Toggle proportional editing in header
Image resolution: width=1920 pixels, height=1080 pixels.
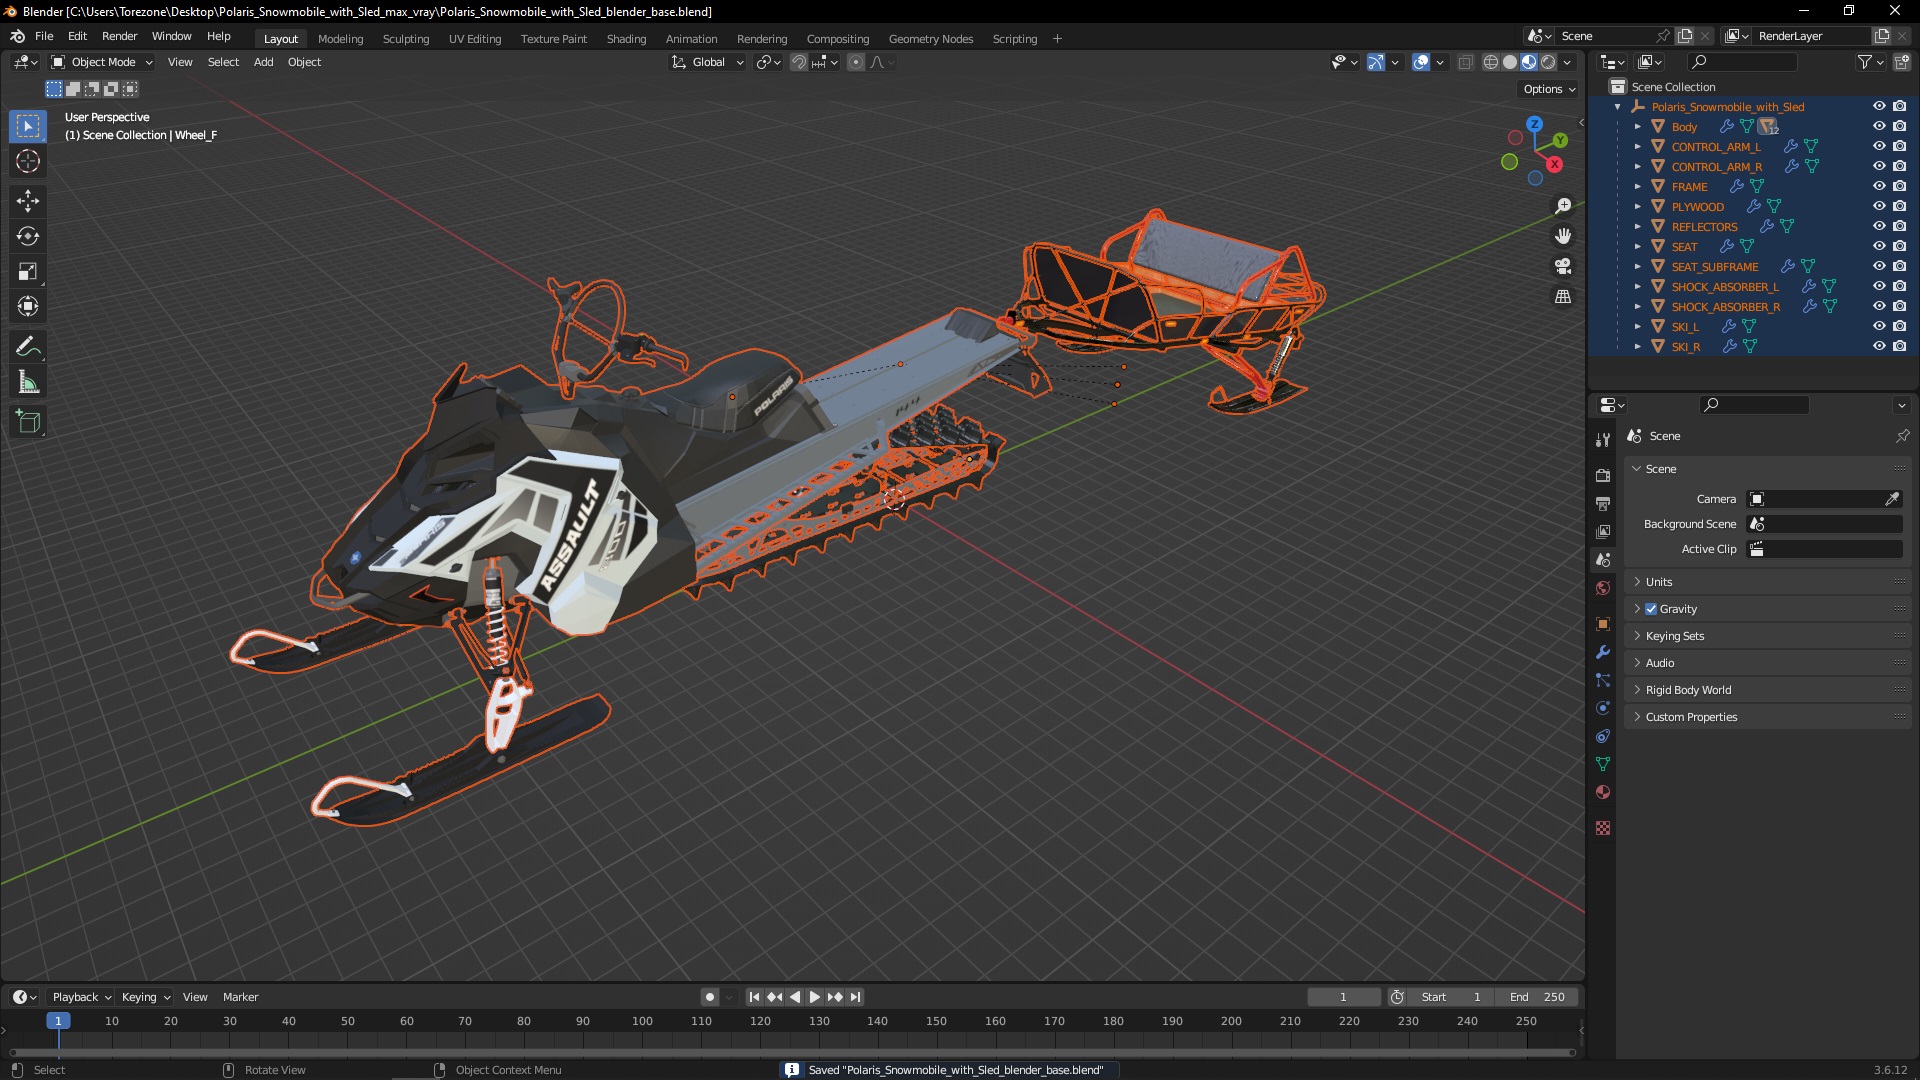click(856, 62)
